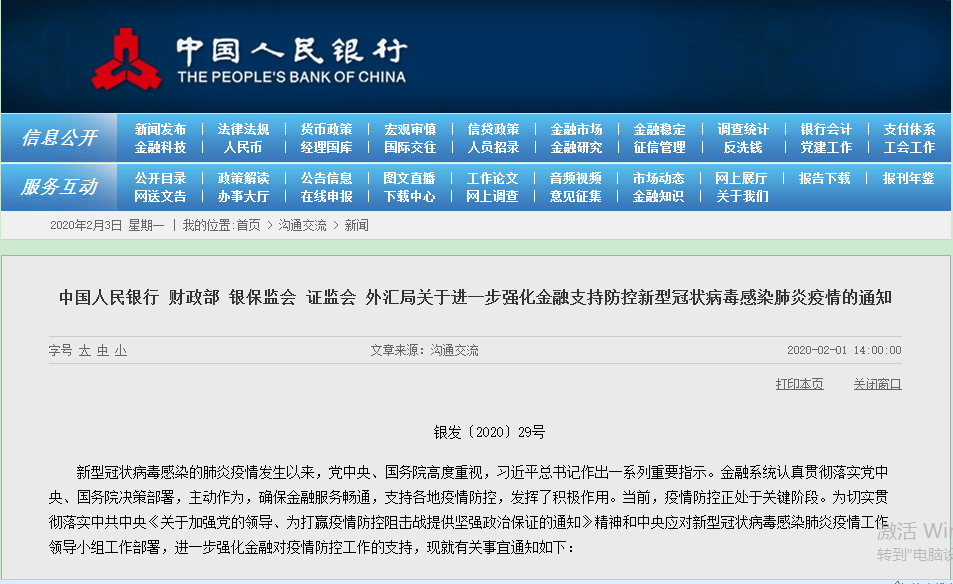Image resolution: width=953 pixels, height=584 pixels.
Task: Go to 图文直播 page
Action: pyautogui.click(x=409, y=179)
